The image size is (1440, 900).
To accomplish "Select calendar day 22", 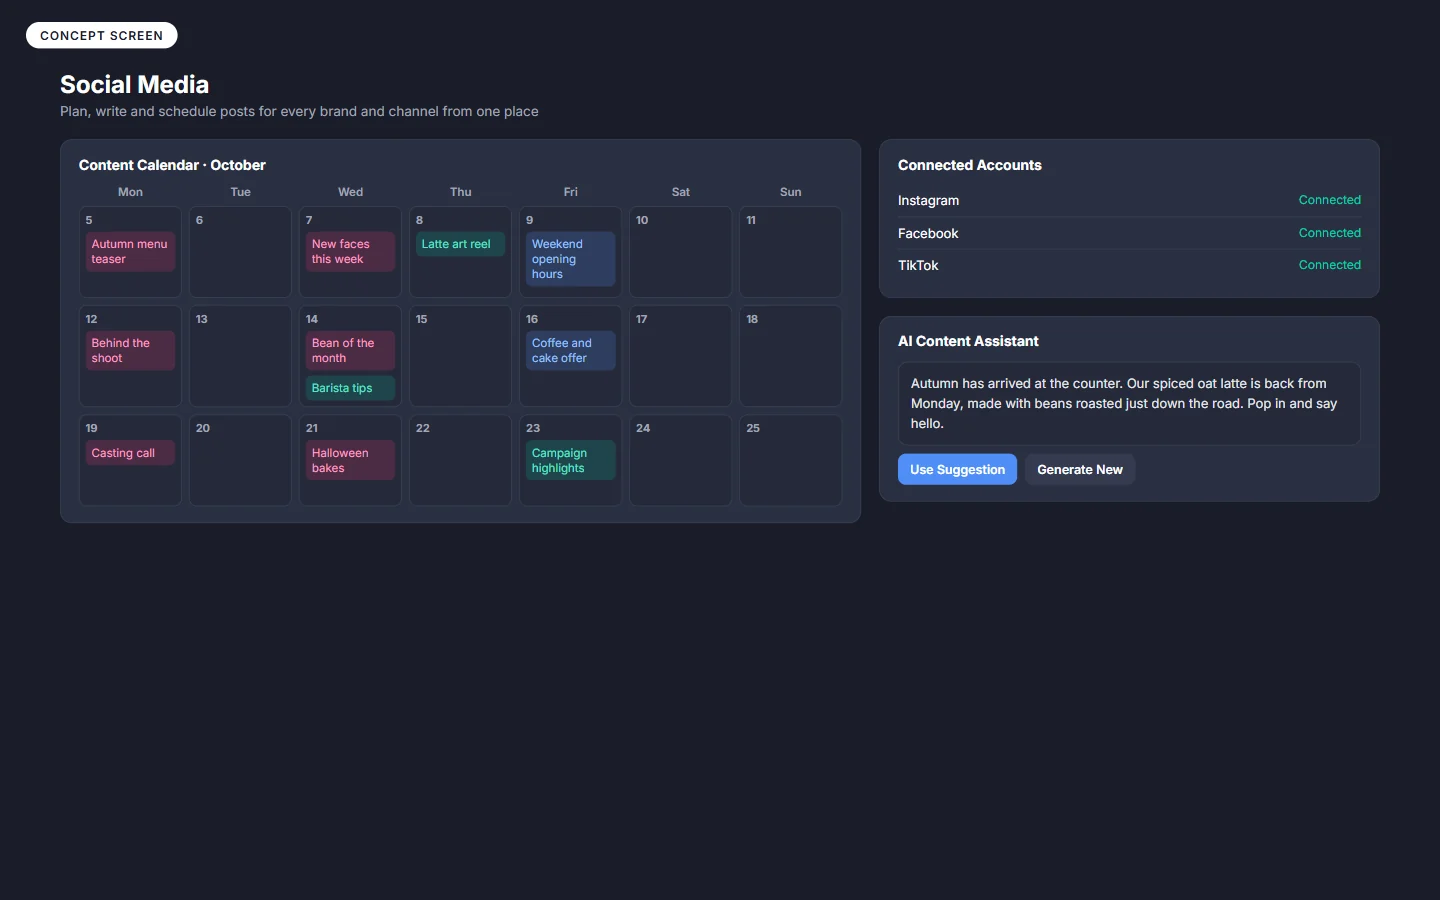I will click(x=460, y=460).
